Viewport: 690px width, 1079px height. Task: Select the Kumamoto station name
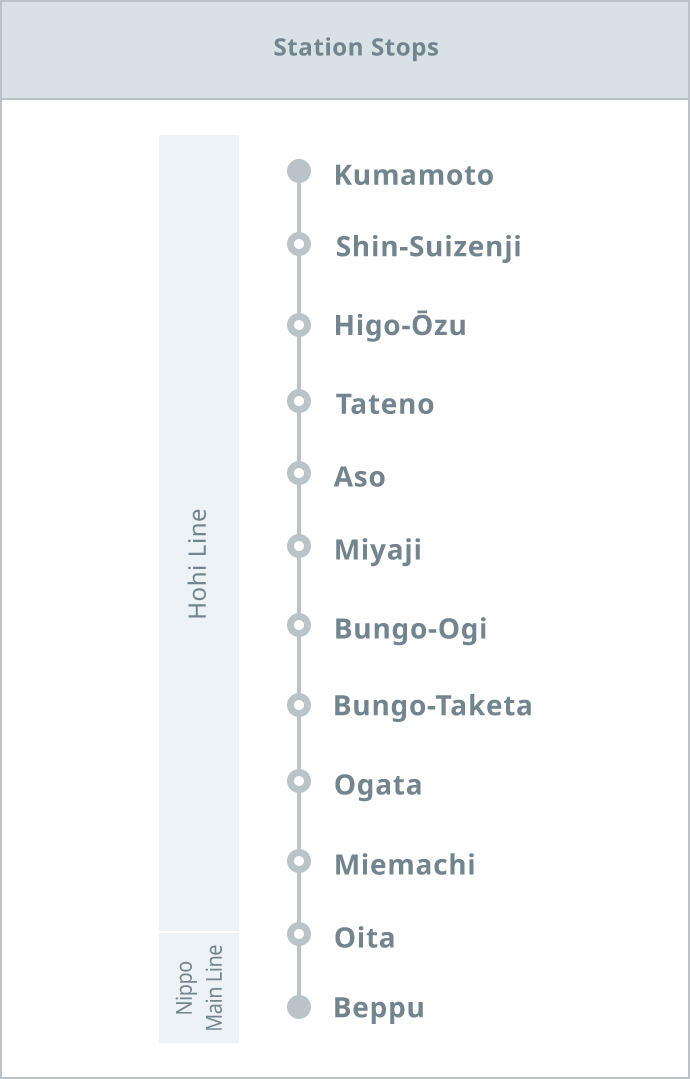click(x=413, y=175)
